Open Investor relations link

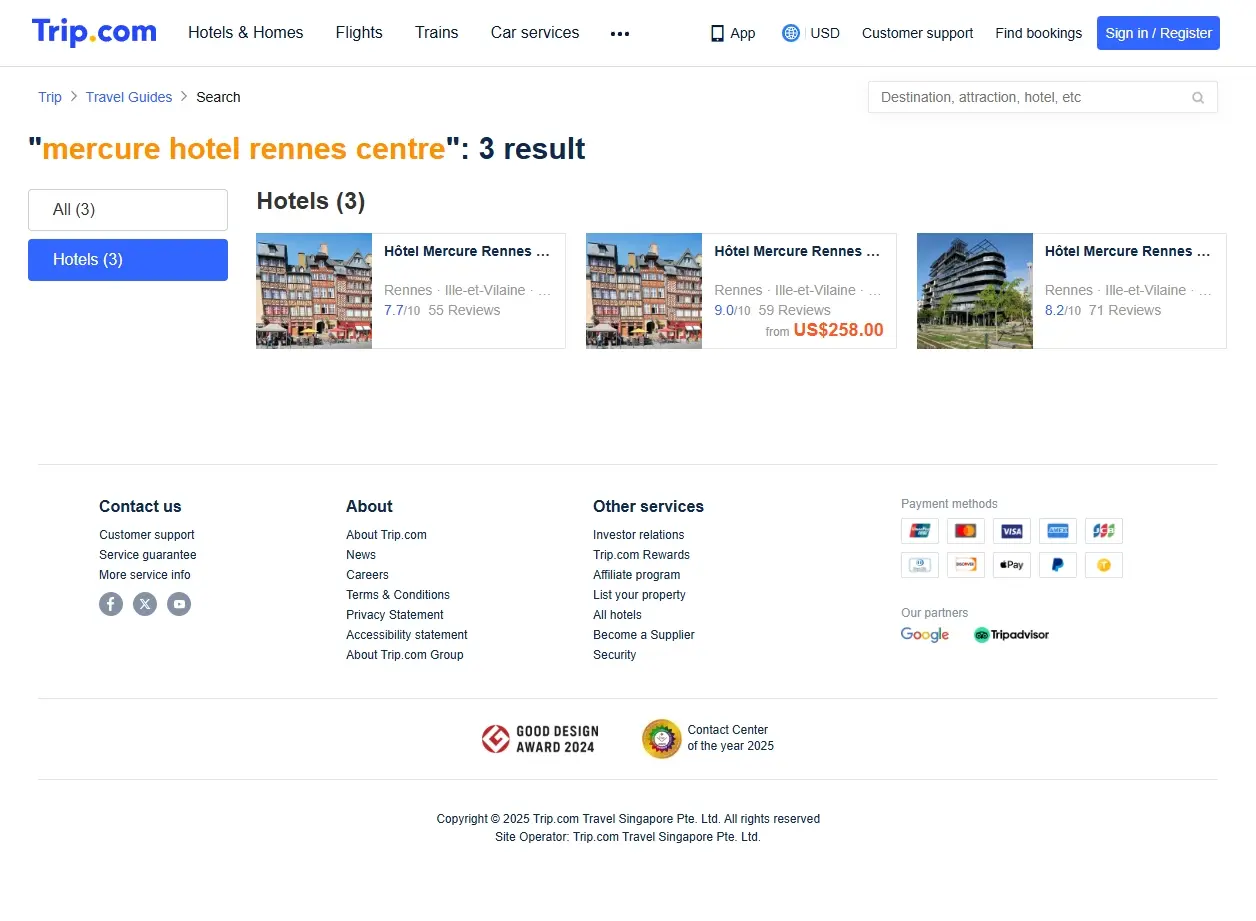click(x=639, y=535)
